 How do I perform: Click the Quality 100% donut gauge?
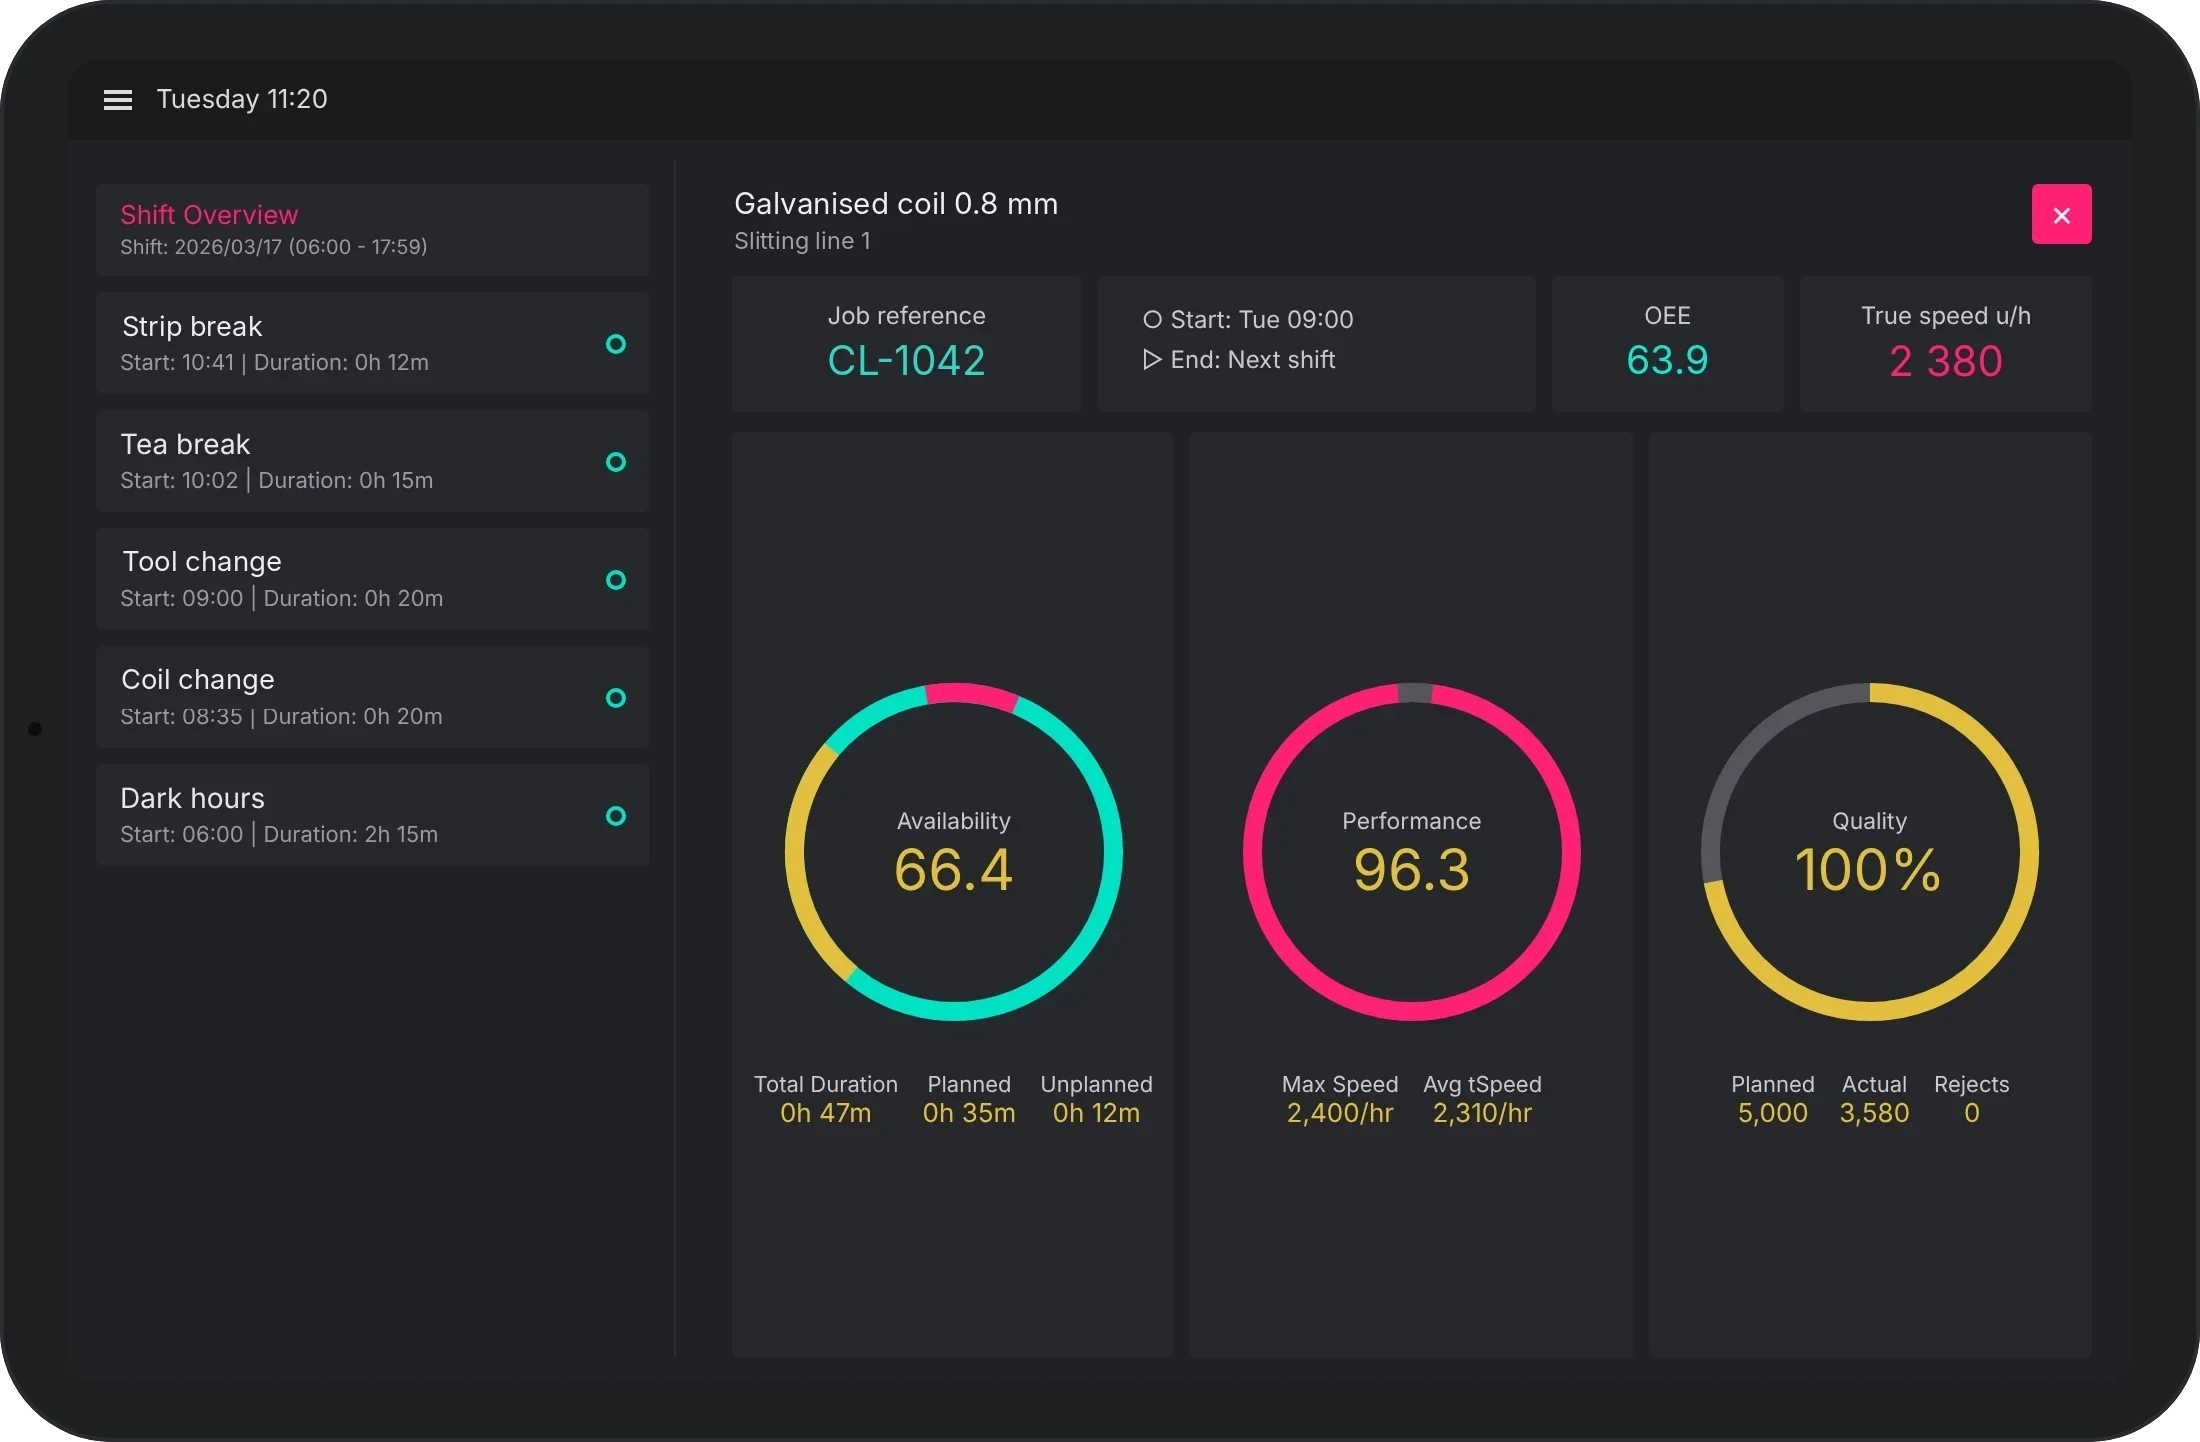pyautogui.click(x=1870, y=852)
